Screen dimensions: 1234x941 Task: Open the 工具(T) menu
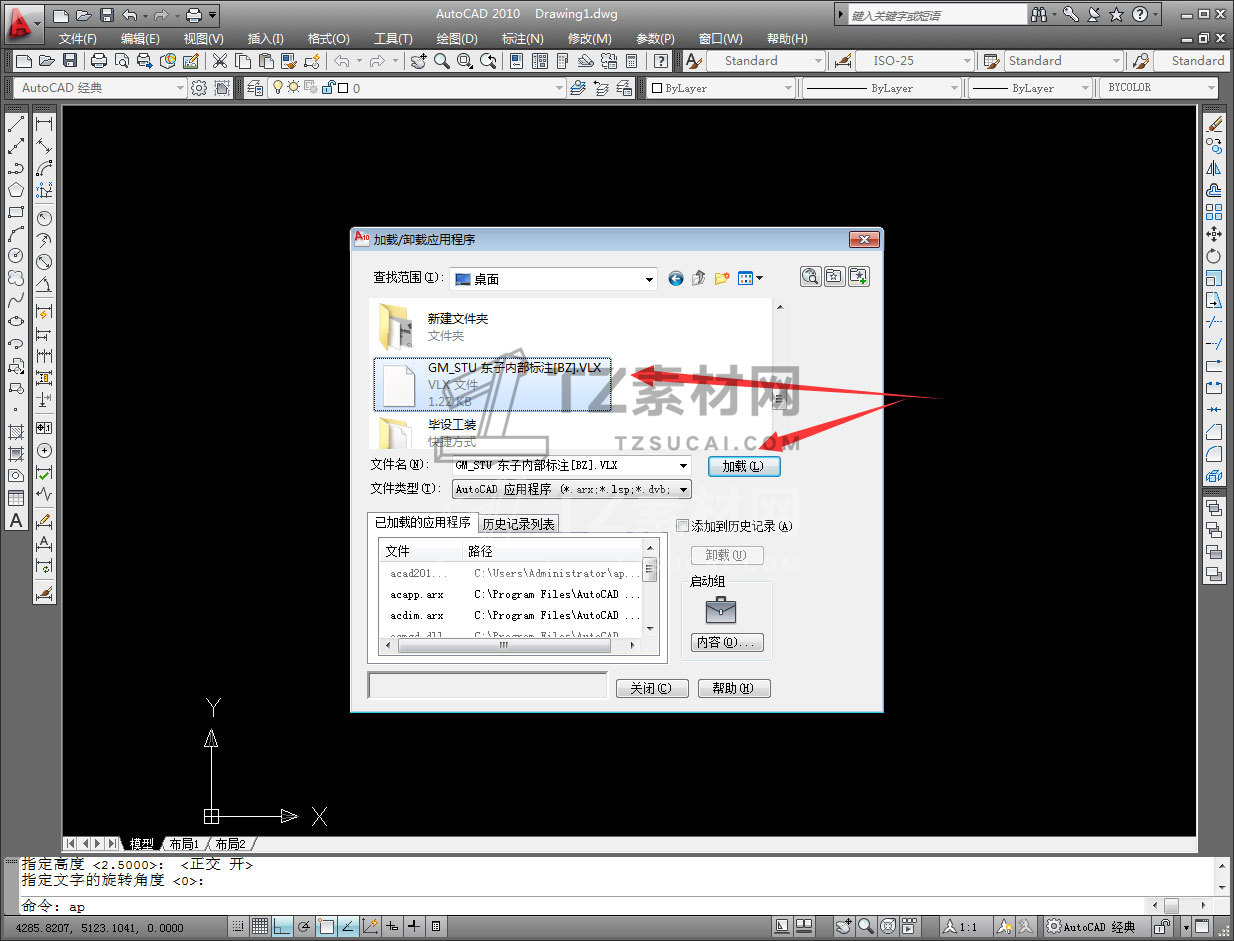click(393, 38)
